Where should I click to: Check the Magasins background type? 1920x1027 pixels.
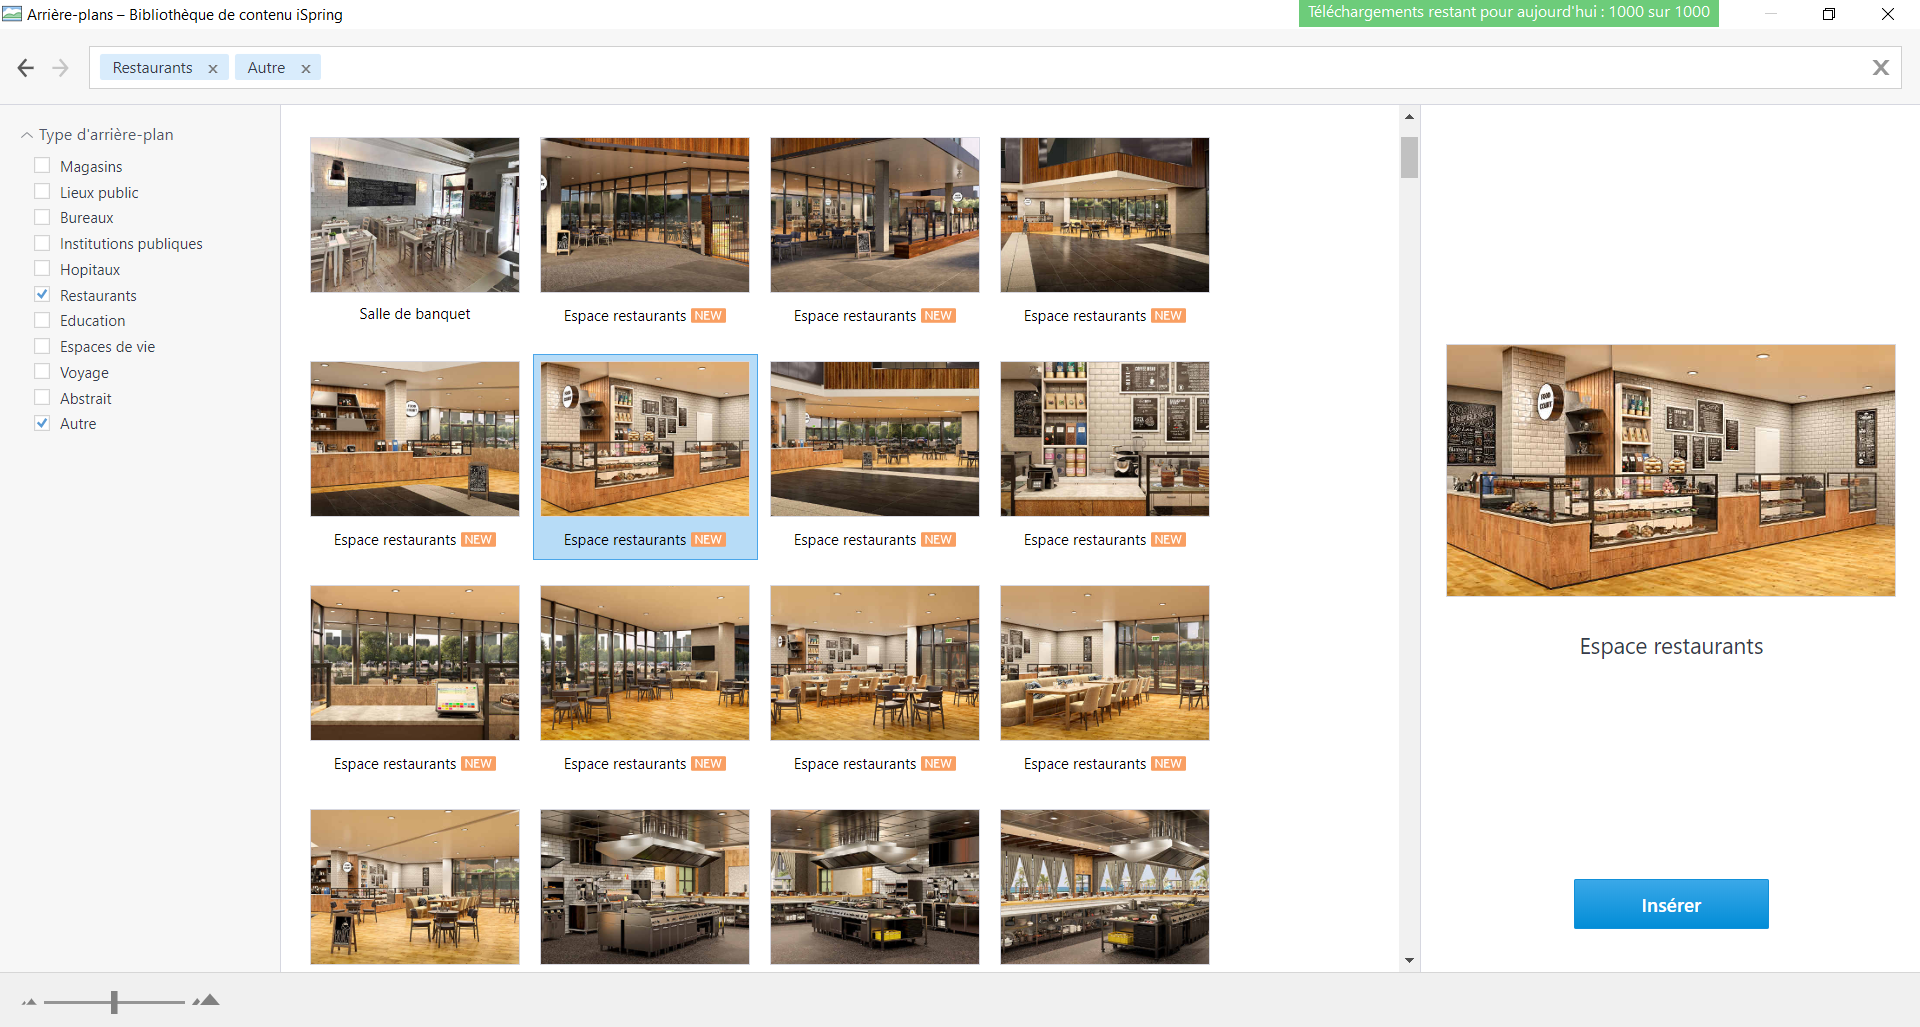42,166
